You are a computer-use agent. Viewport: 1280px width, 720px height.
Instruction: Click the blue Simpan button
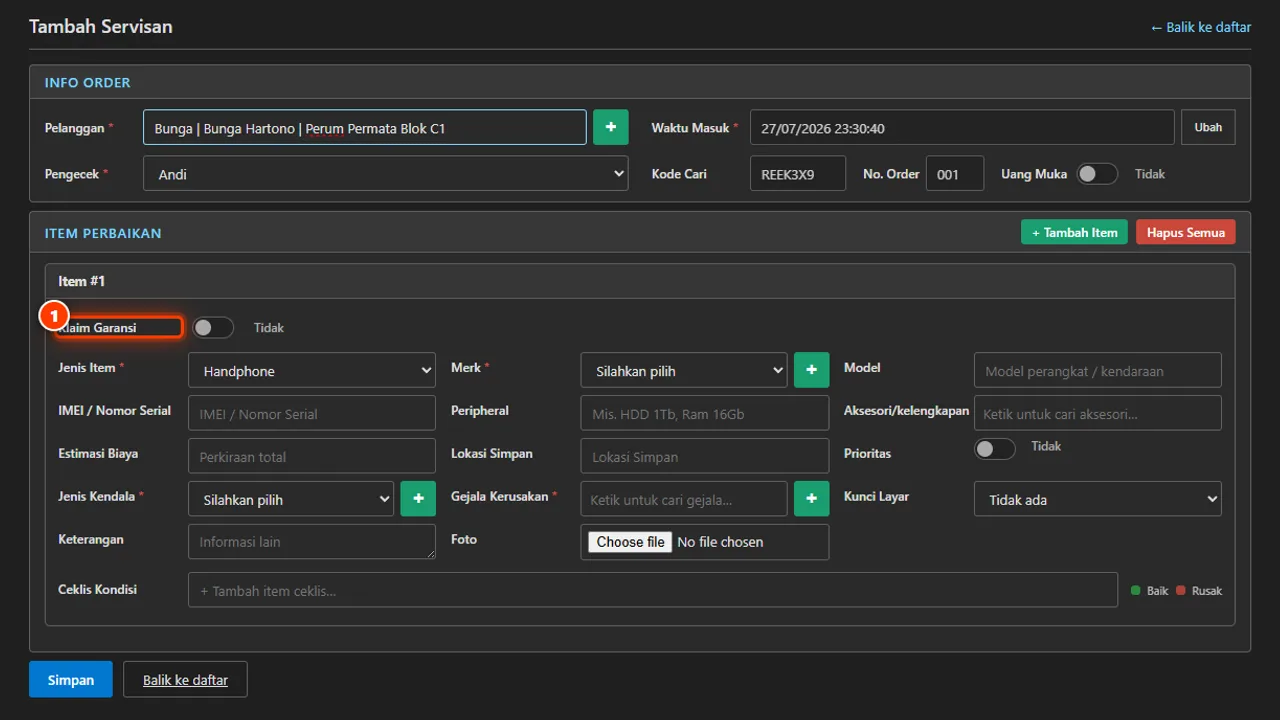[71, 679]
